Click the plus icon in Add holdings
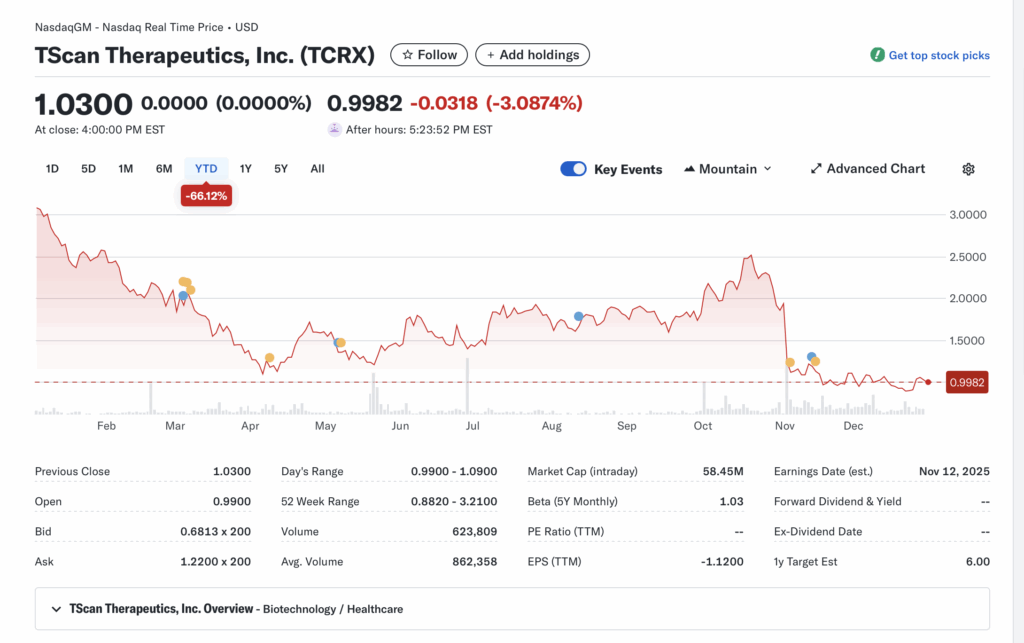Viewport: 1024px width, 643px height. coord(489,55)
